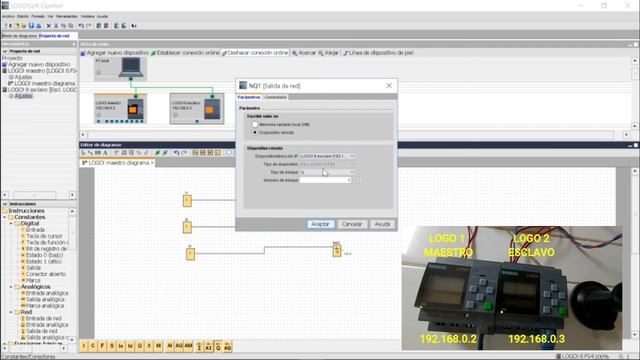Image resolution: width=640 pixels, height=360 pixels.
Task: Collapse the Red folder in instructions tree
Action: point(11,312)
